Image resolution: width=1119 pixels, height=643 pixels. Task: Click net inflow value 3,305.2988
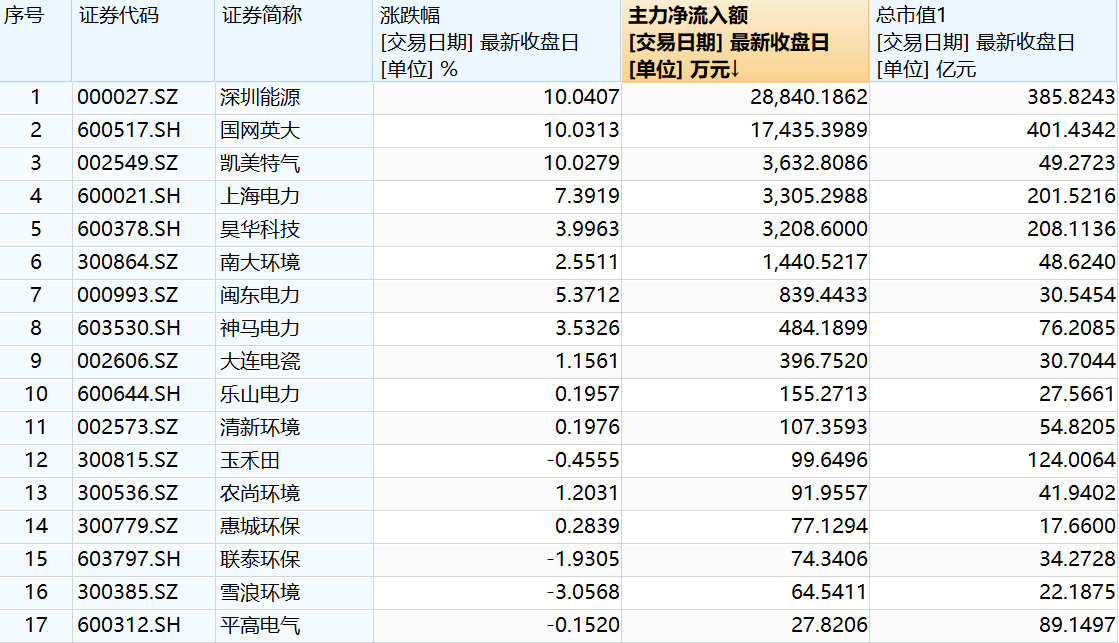tap(814, 196)
